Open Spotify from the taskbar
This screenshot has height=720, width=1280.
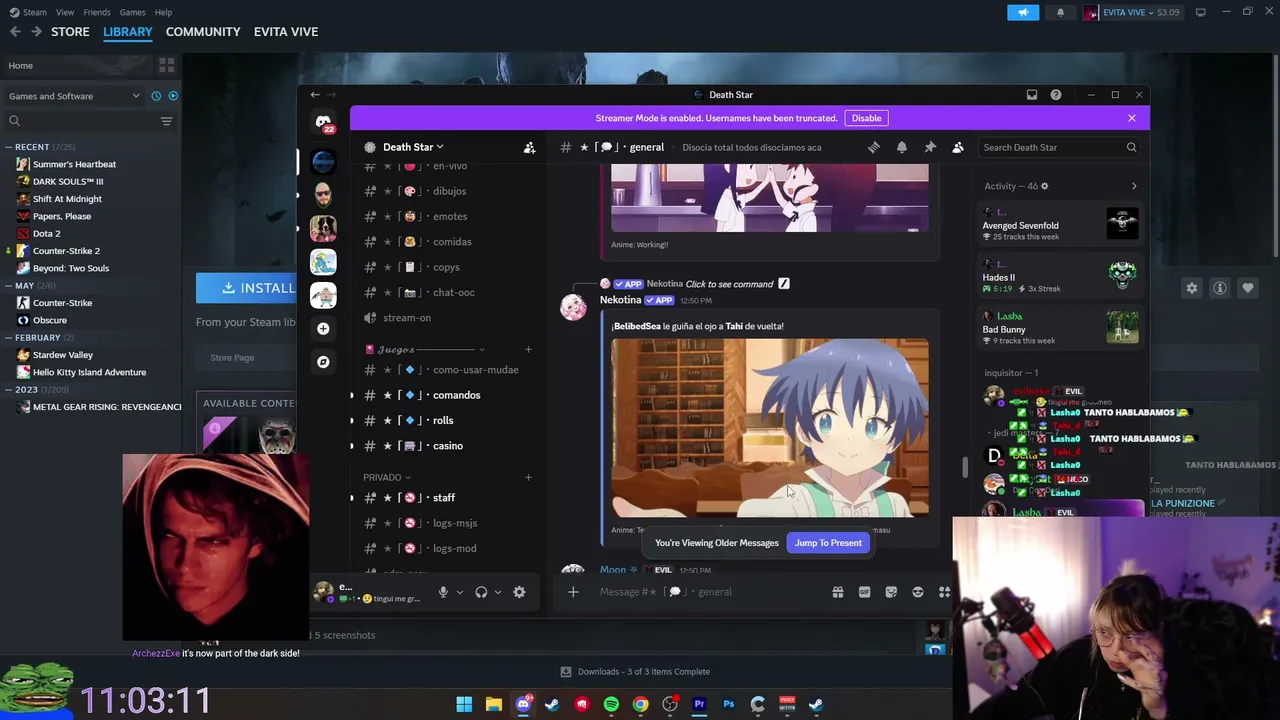tap(611, 704)
